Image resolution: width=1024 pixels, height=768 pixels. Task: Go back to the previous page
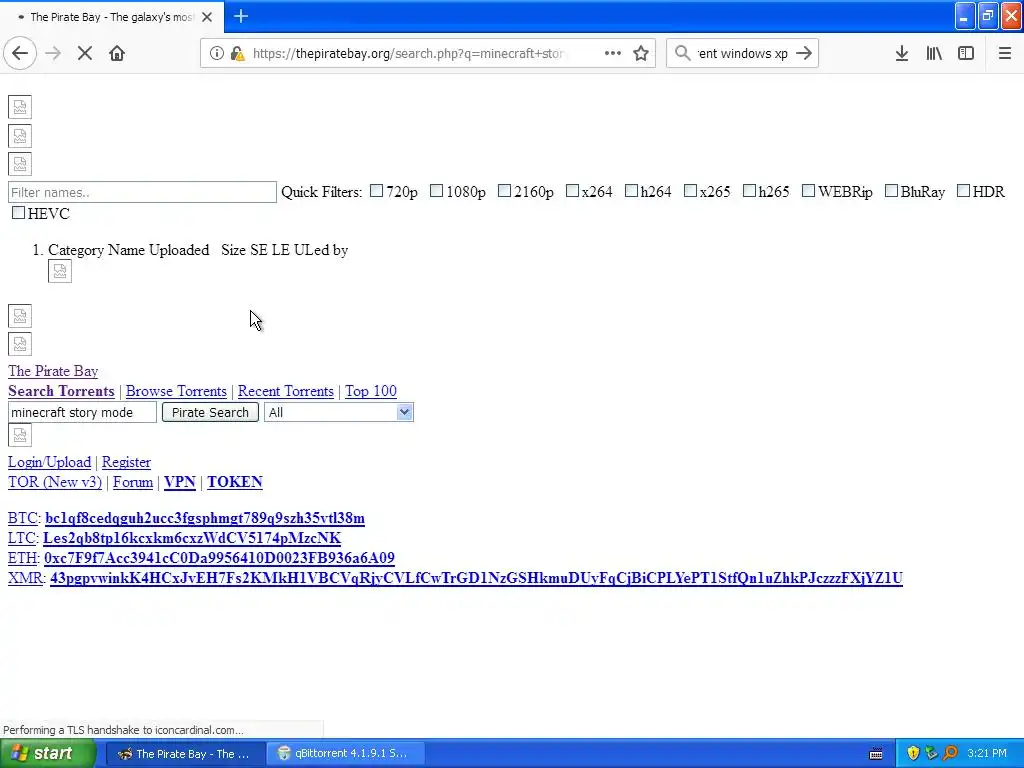20,54
